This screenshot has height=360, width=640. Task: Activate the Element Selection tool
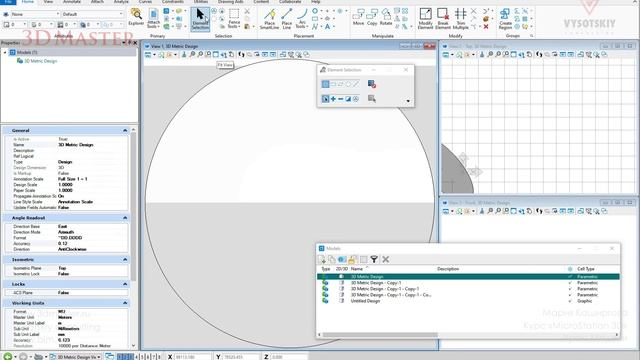point(200,19)
